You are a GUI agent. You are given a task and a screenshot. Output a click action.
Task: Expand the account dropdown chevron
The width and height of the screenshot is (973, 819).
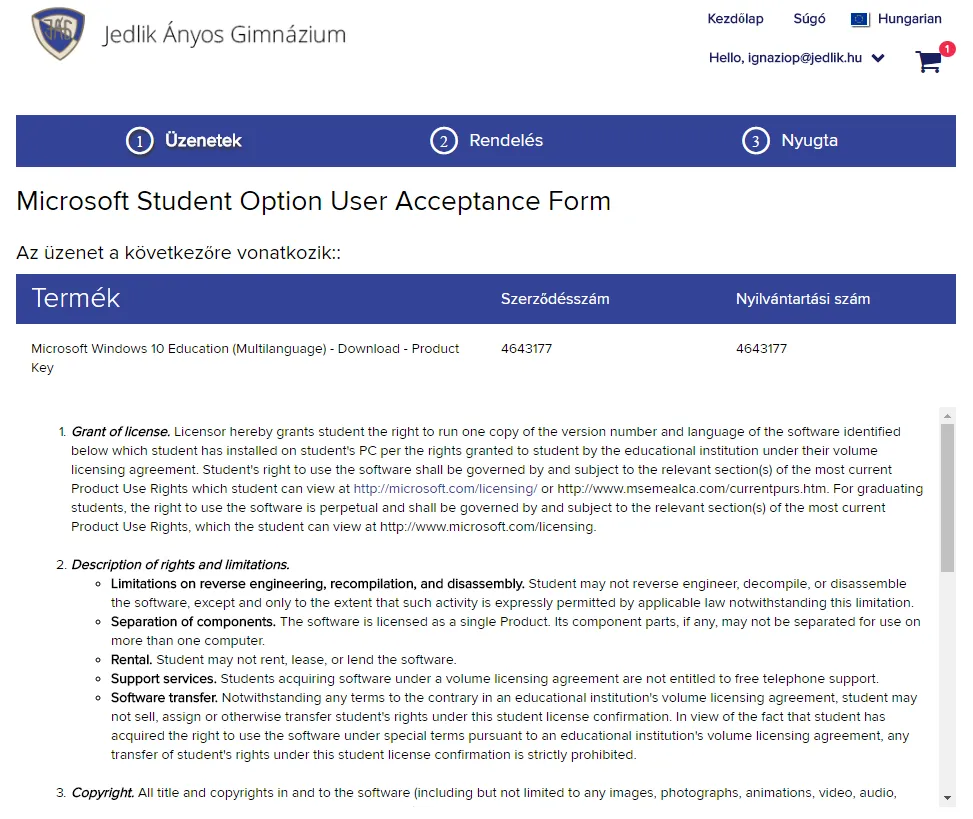(877, 58)
